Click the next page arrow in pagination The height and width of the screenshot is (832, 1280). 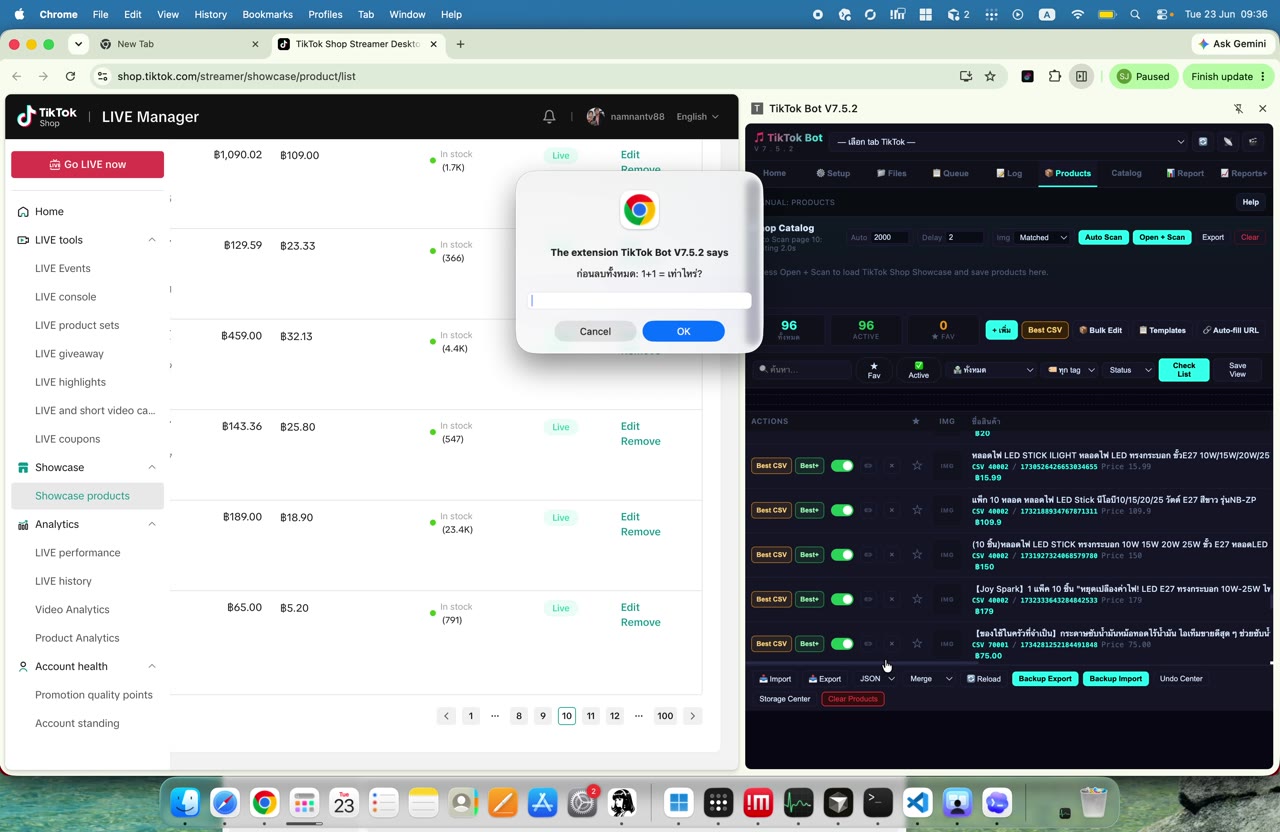tap(692, 716)
